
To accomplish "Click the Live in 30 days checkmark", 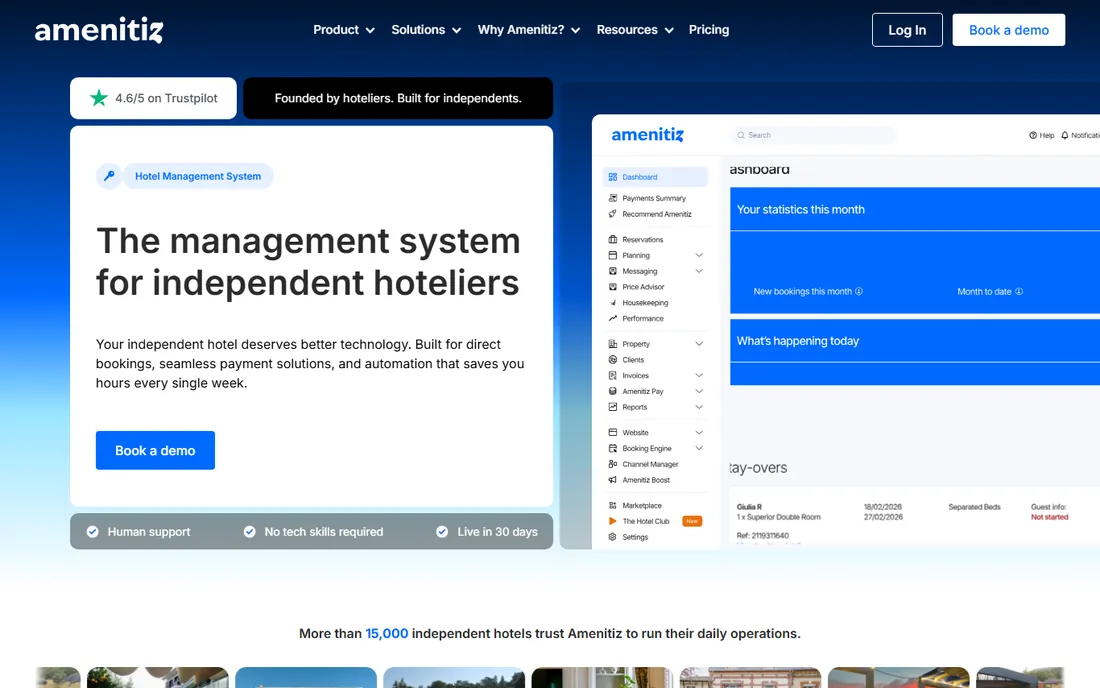I will coord(442,532).
